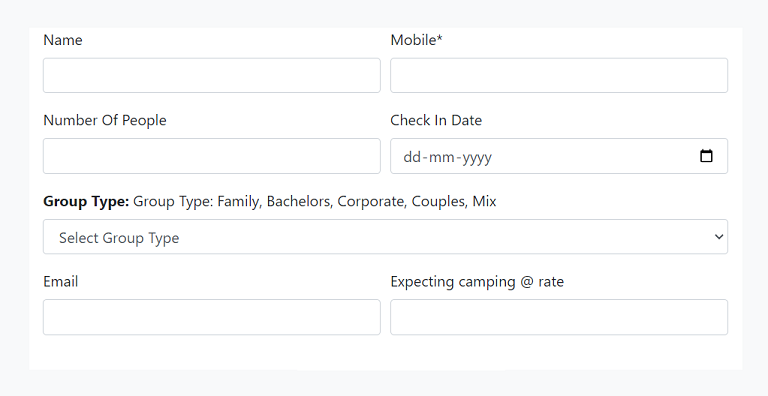Click the chevron arrow of Group Type select
The image size is (768, 396).
[719, 237]
